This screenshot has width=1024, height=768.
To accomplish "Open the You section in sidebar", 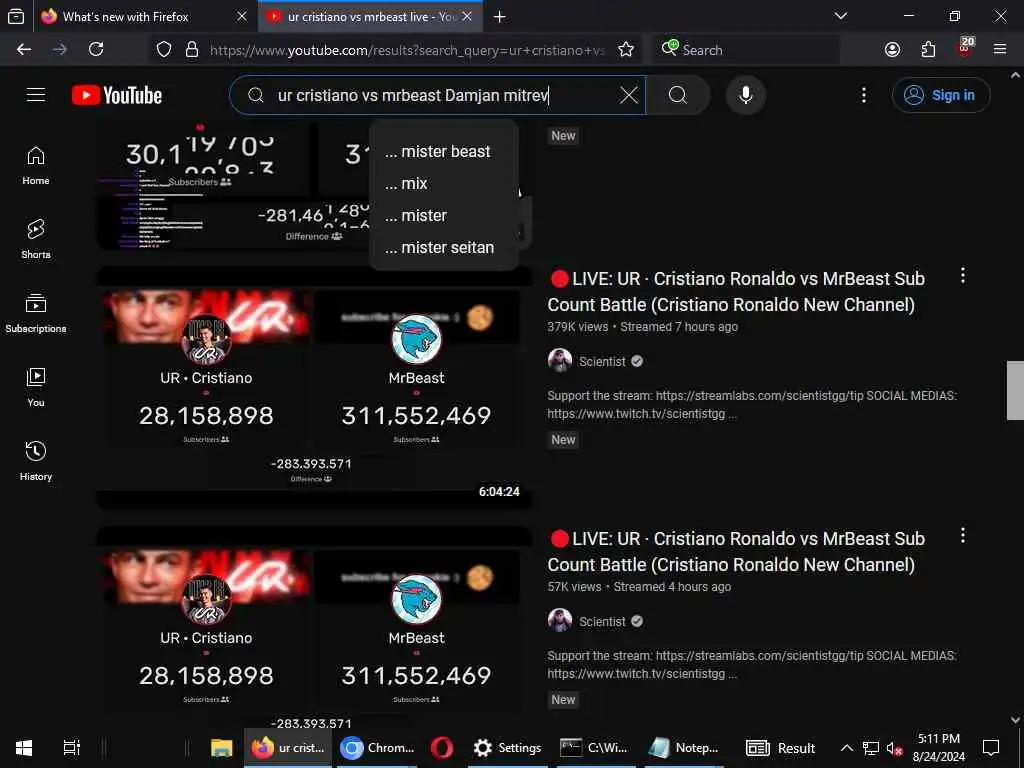I will 36,387.
